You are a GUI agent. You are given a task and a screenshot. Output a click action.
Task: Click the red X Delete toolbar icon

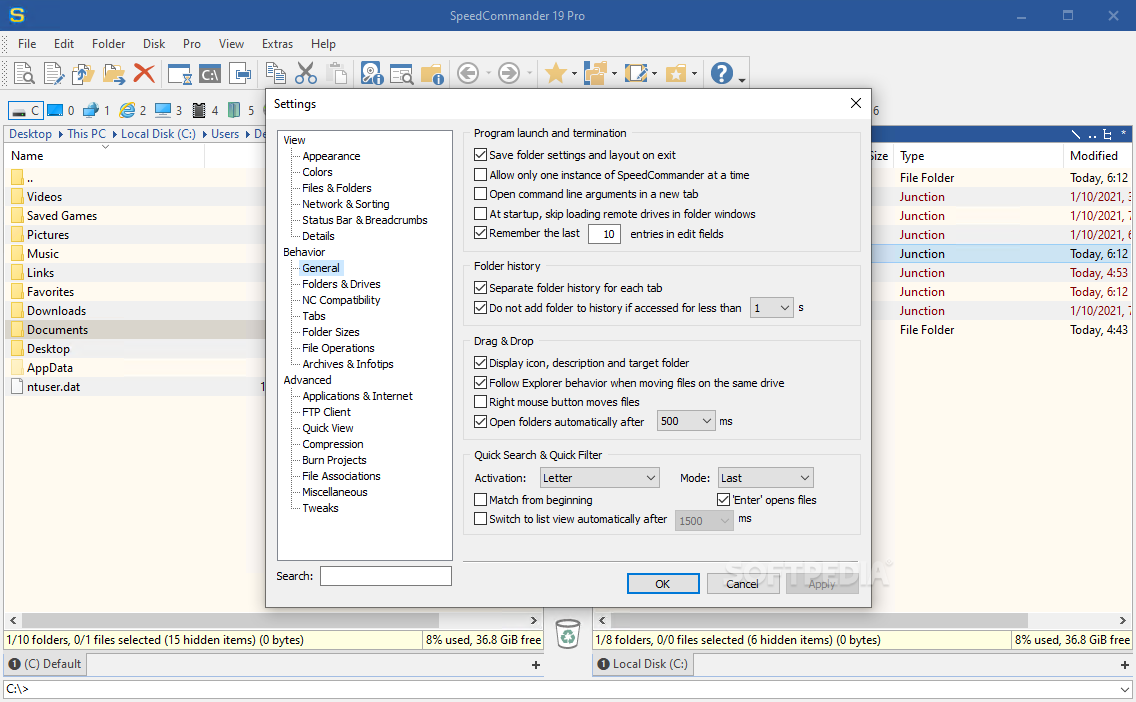click(144, 73)
